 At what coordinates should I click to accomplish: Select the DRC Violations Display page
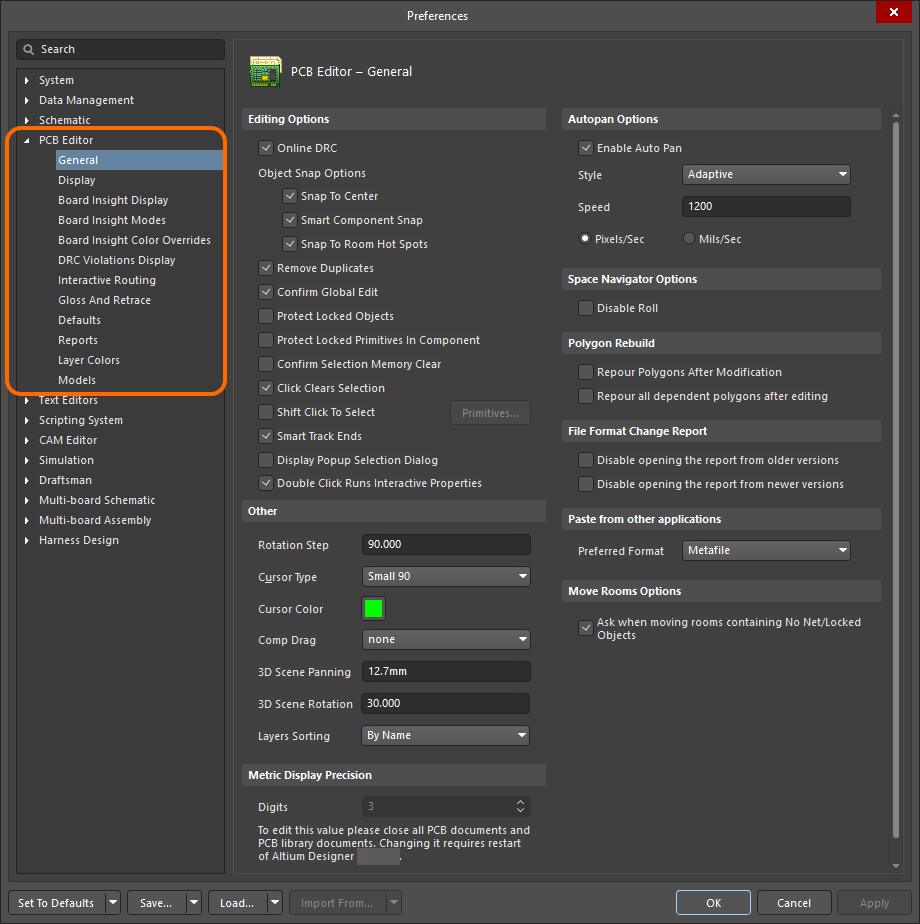coord(117,260)
